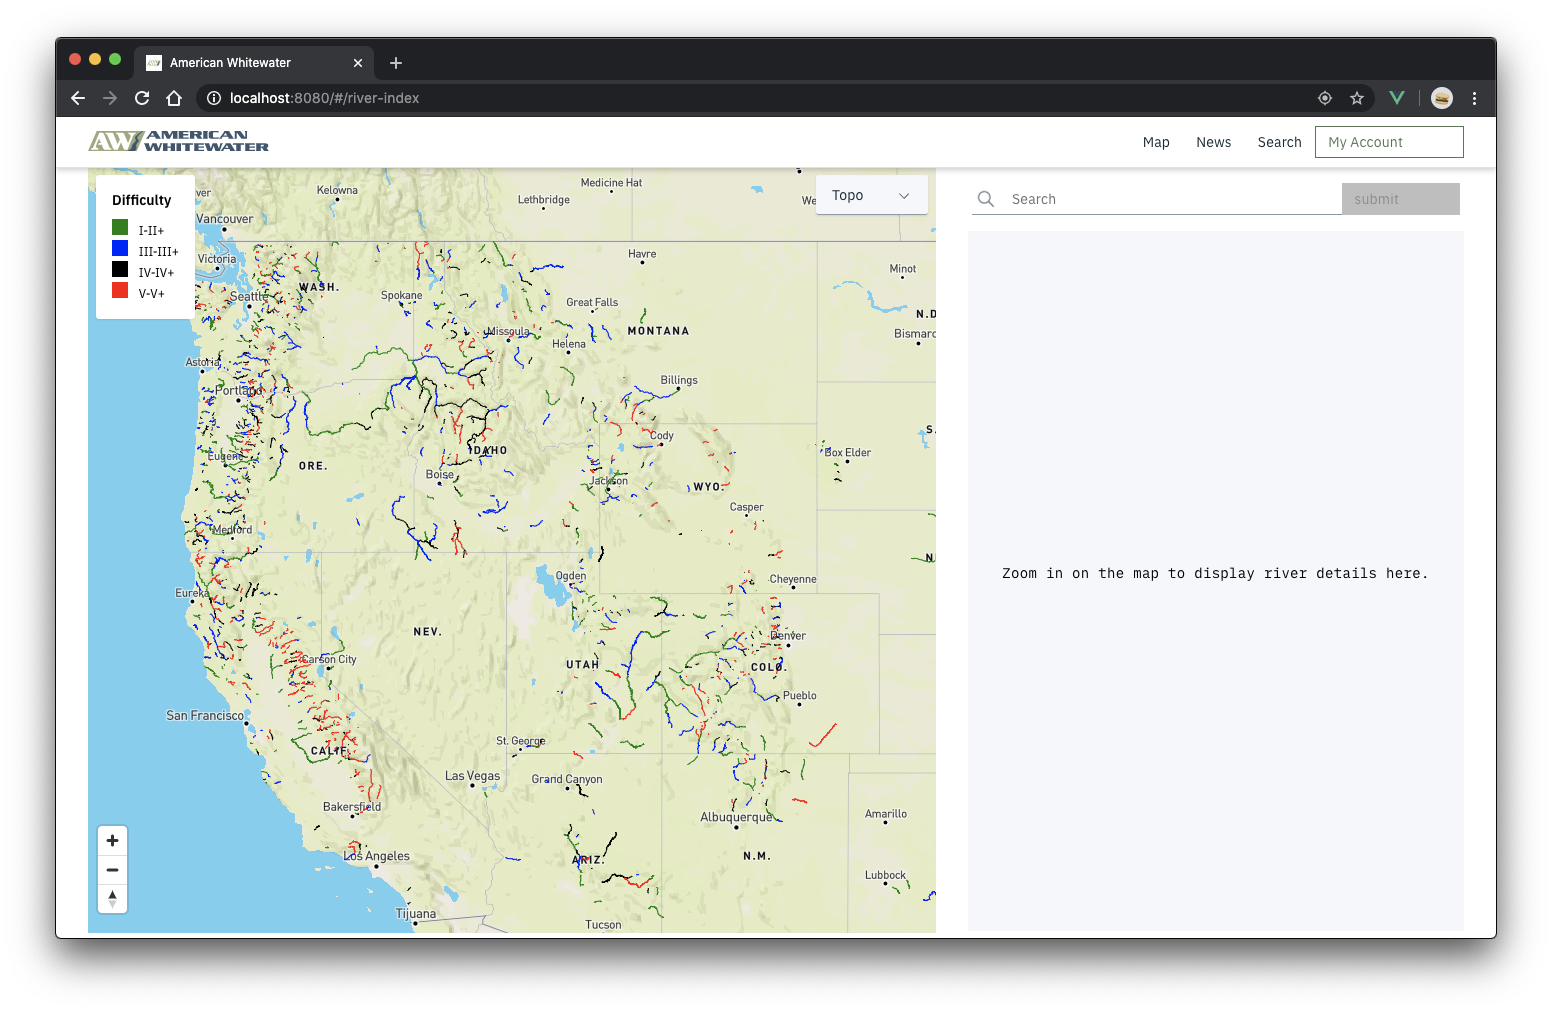Open the browser profile avatar
Viewport: 1552px width, 1012px height.
(x=1442, y=98)
